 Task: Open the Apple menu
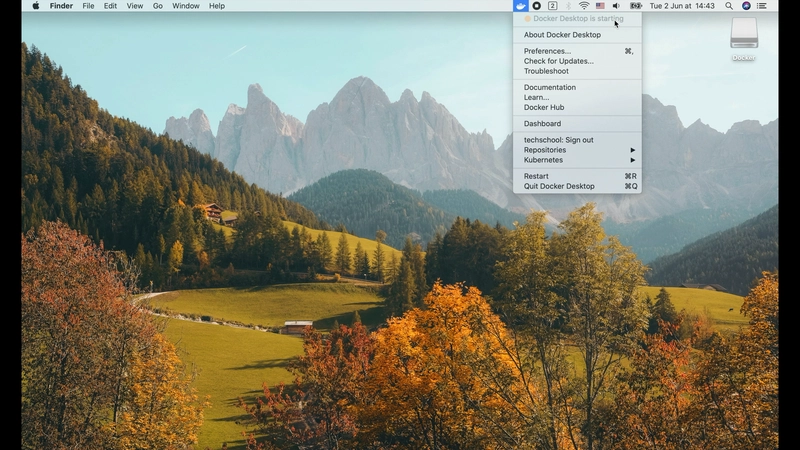[x=36, y=6]
